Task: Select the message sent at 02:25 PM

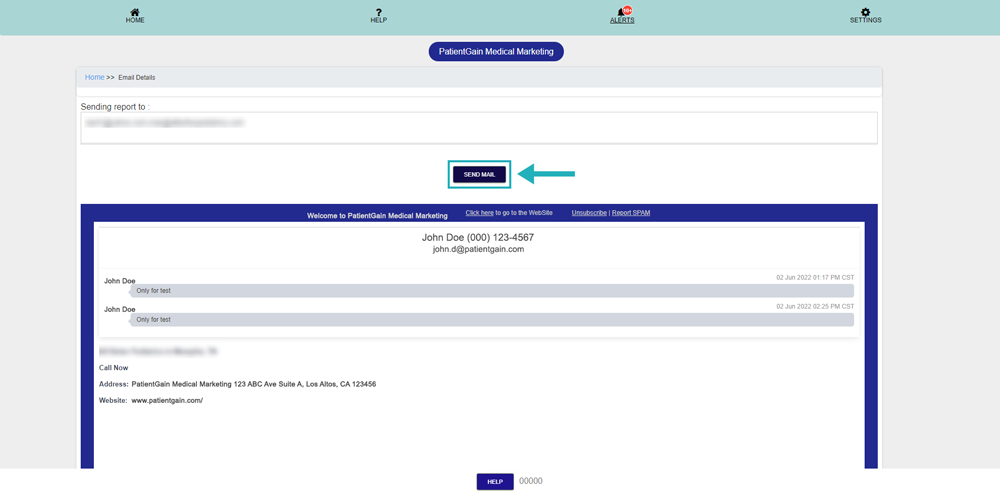Action: click(491, 320)
